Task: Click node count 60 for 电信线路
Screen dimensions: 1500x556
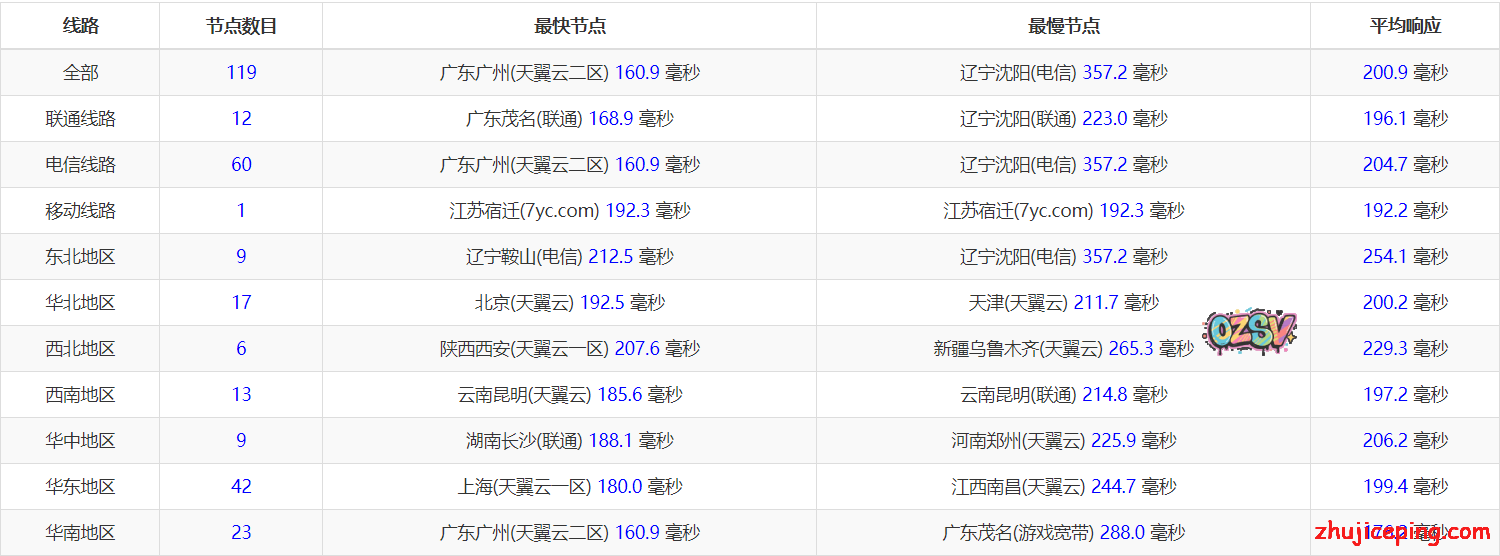Action: [241, 164]
